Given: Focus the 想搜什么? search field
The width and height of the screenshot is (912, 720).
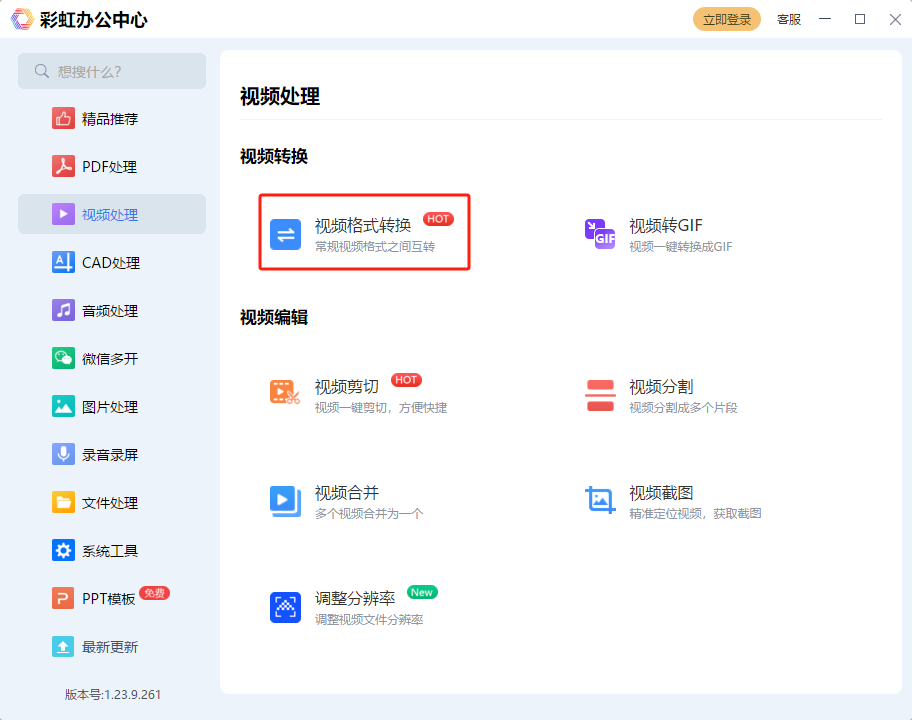Looking at the screenshot, I should (112, 71).
